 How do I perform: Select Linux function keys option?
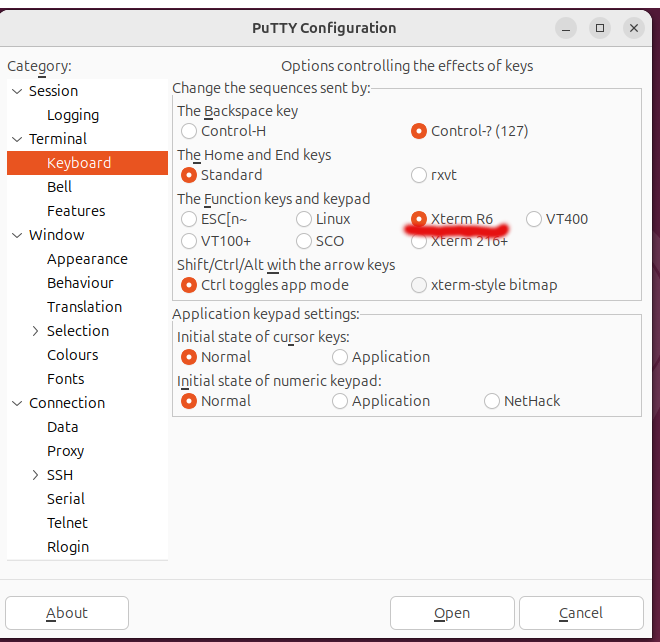pyautogui.click(x=304, y=219)
